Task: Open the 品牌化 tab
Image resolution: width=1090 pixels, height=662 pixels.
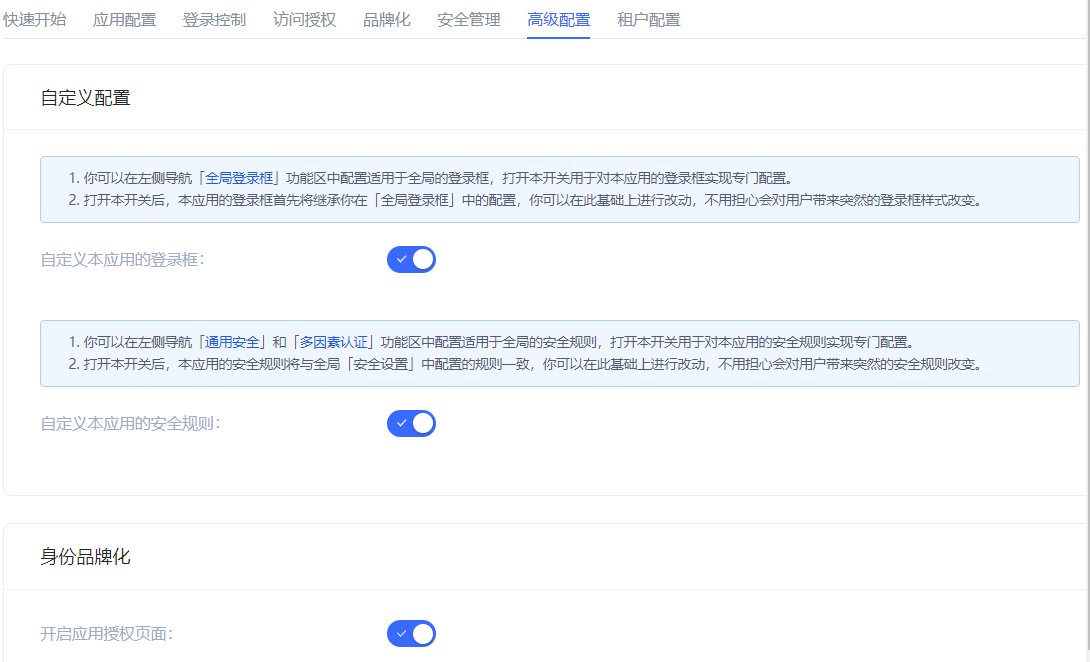Action: click(386, 19)
